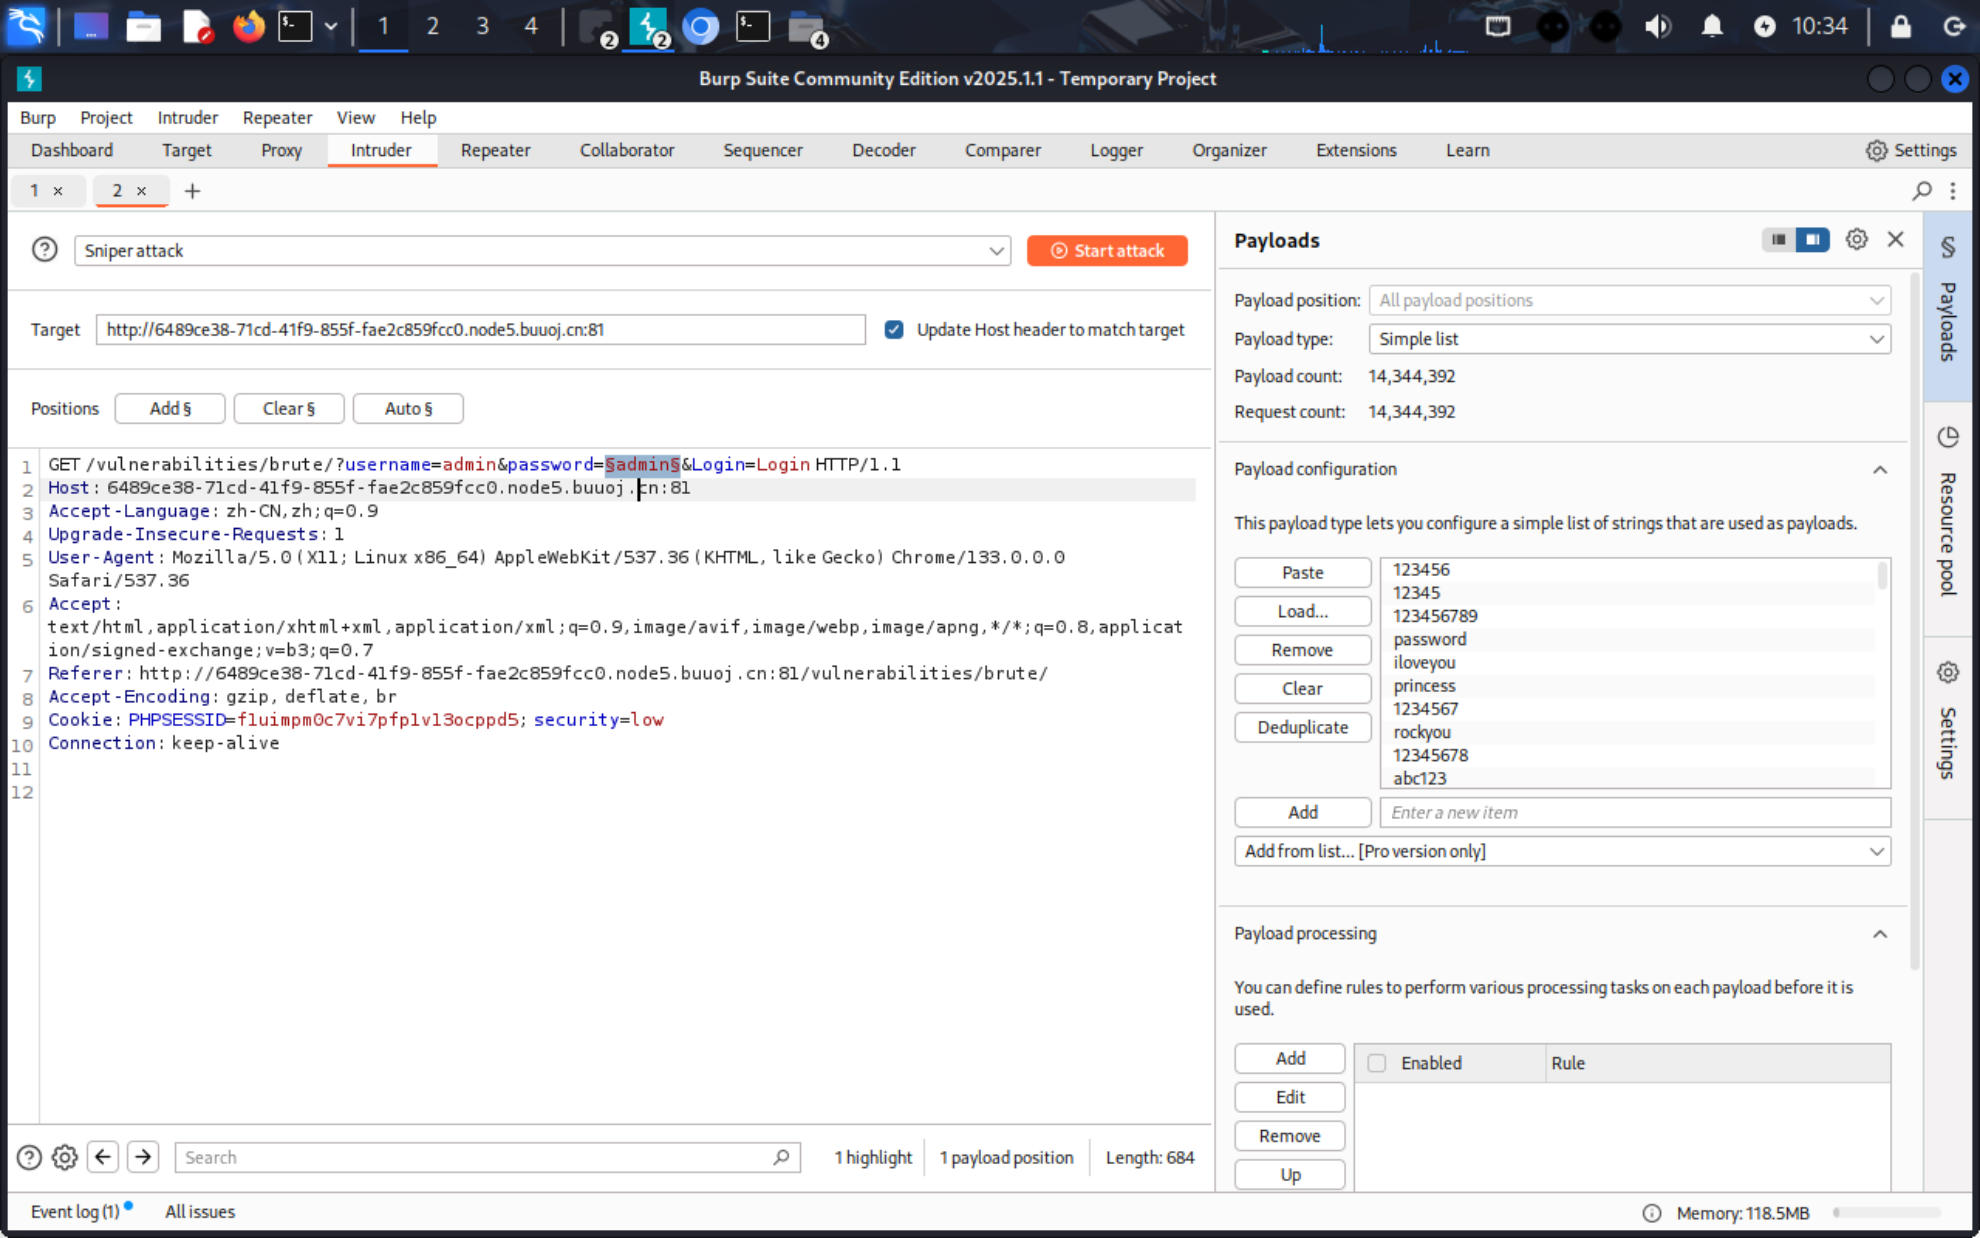Open the Payloads panel gear settings
This screenshot has height=1238, width=1980.
click(x=1856, y=240)
